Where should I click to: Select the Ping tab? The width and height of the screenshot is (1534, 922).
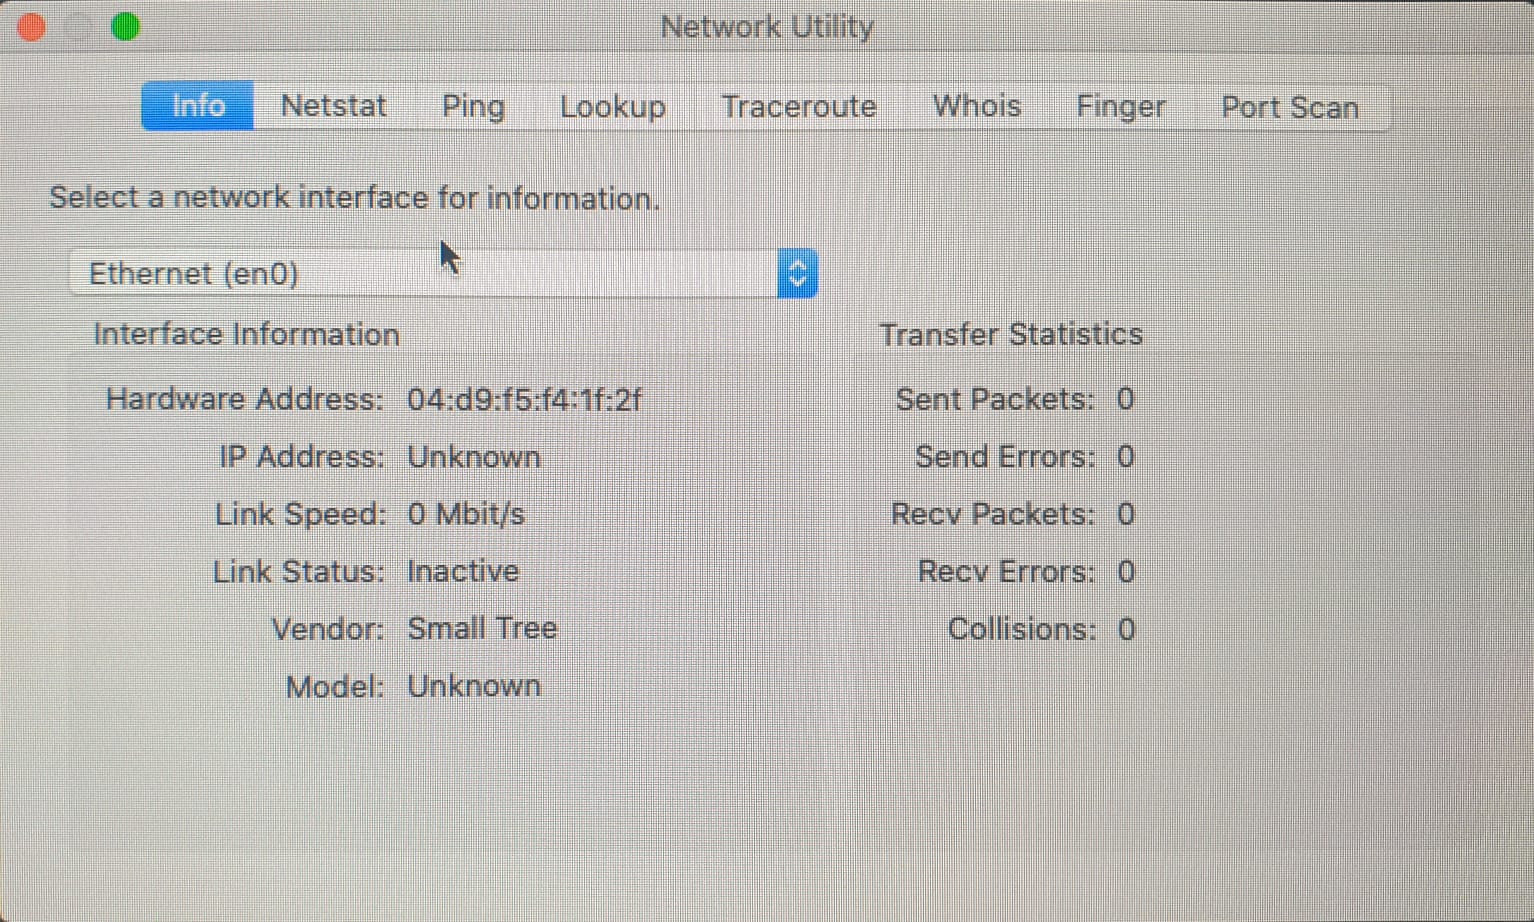click(x=473, y=106)
